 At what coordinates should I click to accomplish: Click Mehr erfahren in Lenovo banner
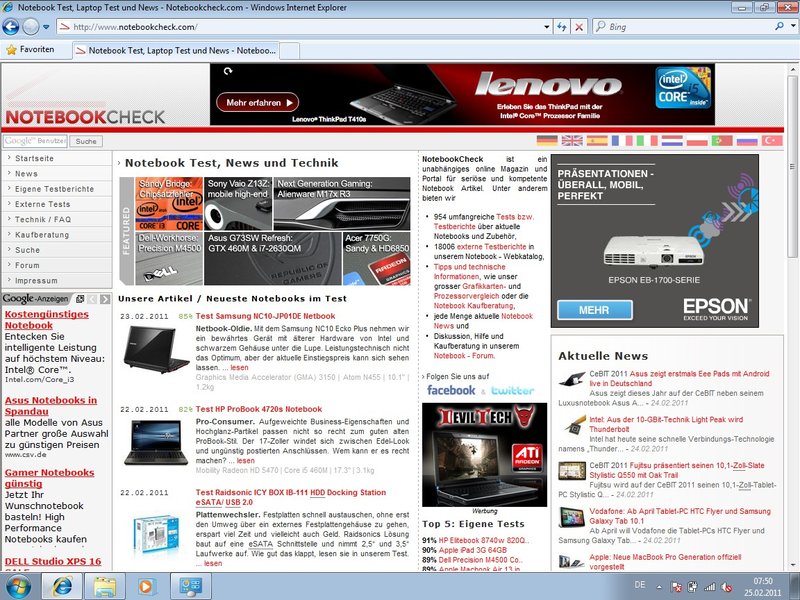258,103
